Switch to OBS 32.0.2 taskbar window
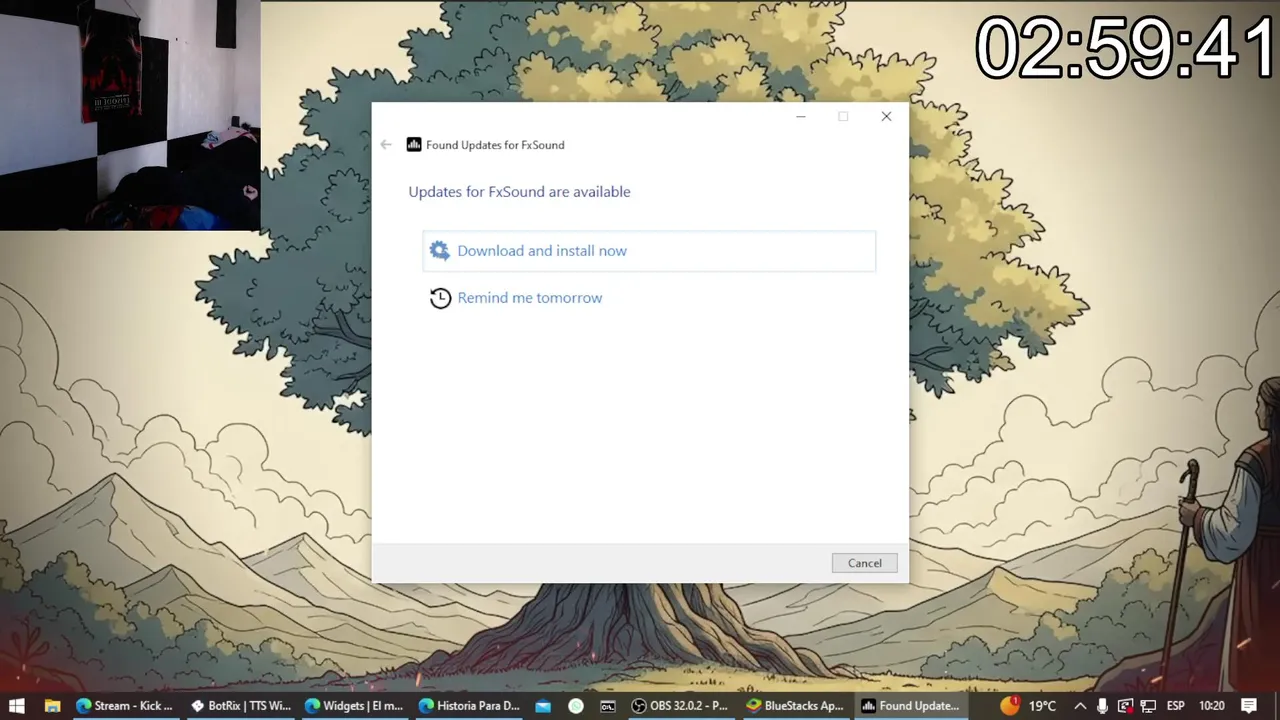The image size is (1280, 720). (681, 706)
